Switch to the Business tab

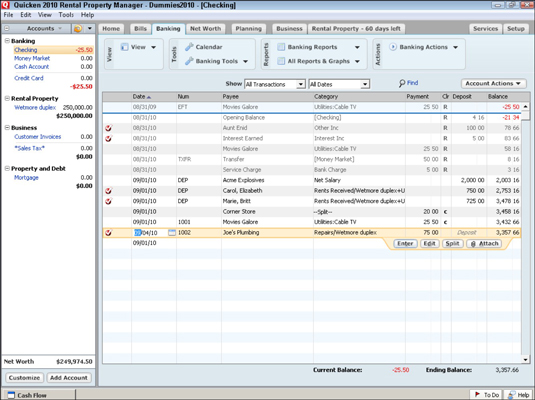pos(289,29)
